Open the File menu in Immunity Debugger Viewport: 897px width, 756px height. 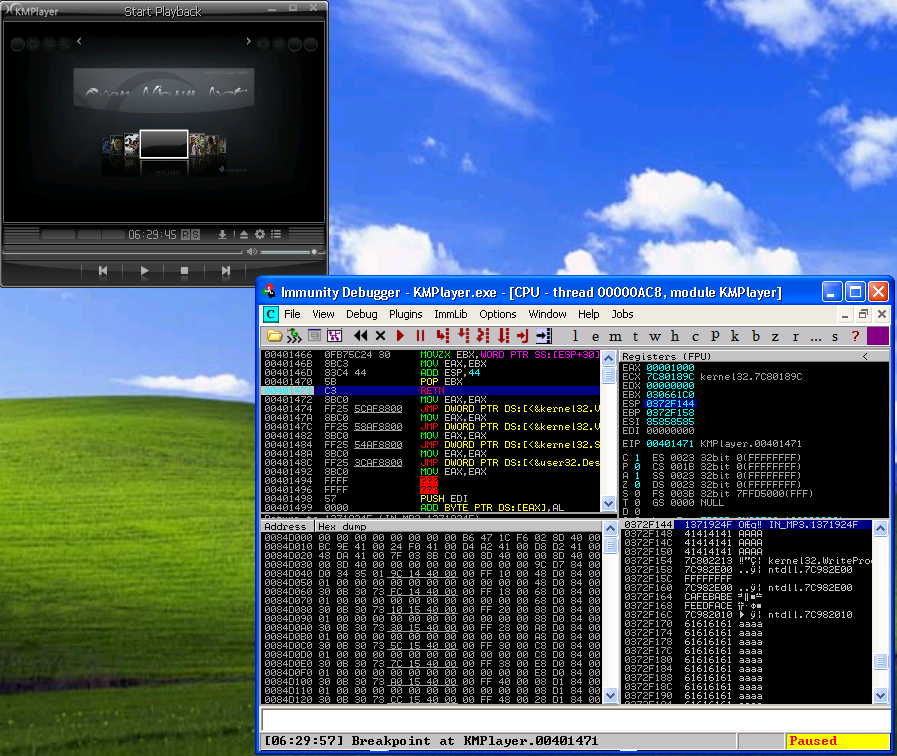292,314
